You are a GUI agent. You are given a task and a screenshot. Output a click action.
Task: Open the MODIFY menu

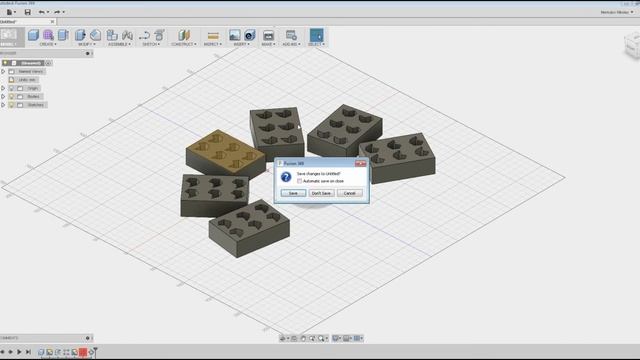pyautogui.click(x=87, y=44)
